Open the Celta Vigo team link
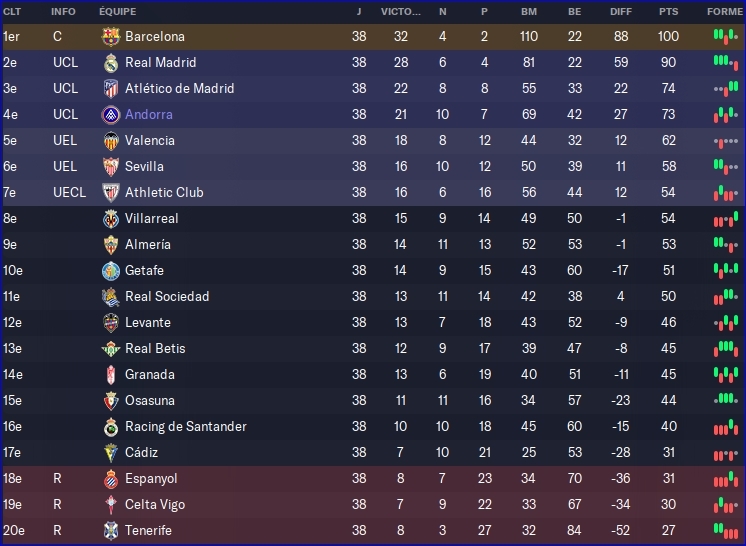Screen dimensions: 746x546 155,504
